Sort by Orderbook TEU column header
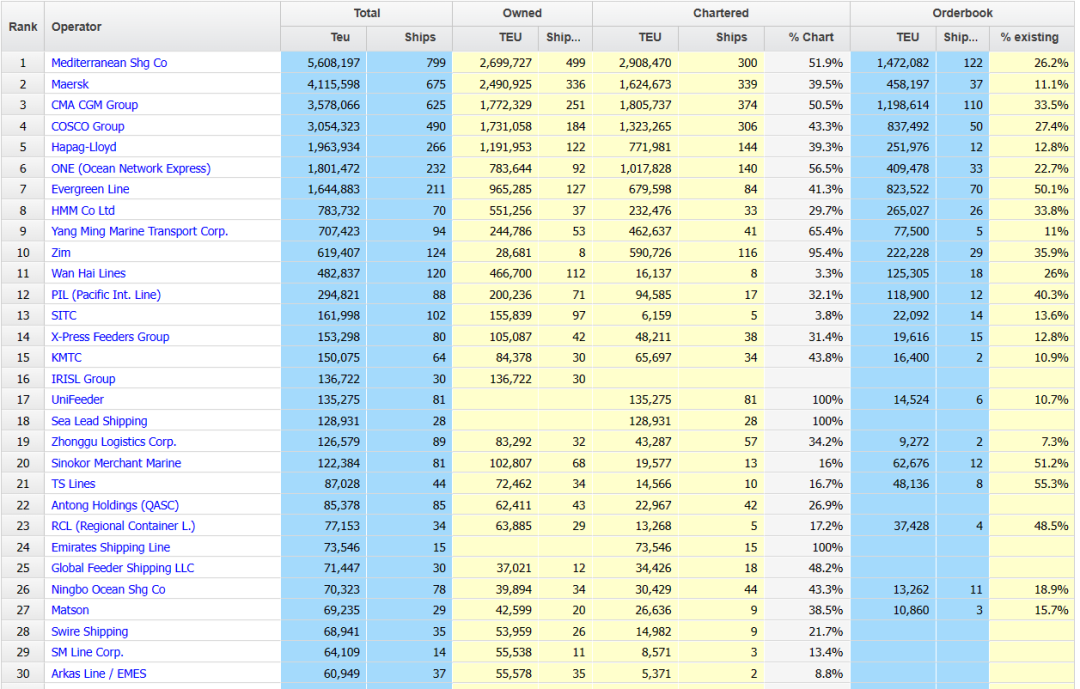 (893, 37)
